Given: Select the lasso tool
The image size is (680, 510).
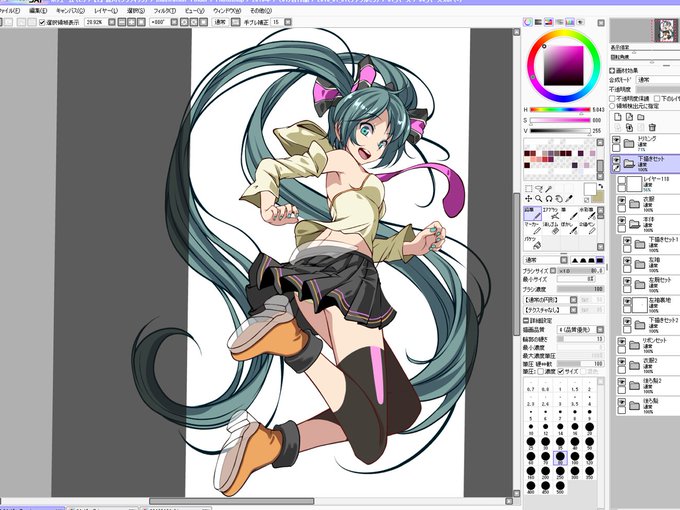Looking at the screenshot, I should 539,189.
